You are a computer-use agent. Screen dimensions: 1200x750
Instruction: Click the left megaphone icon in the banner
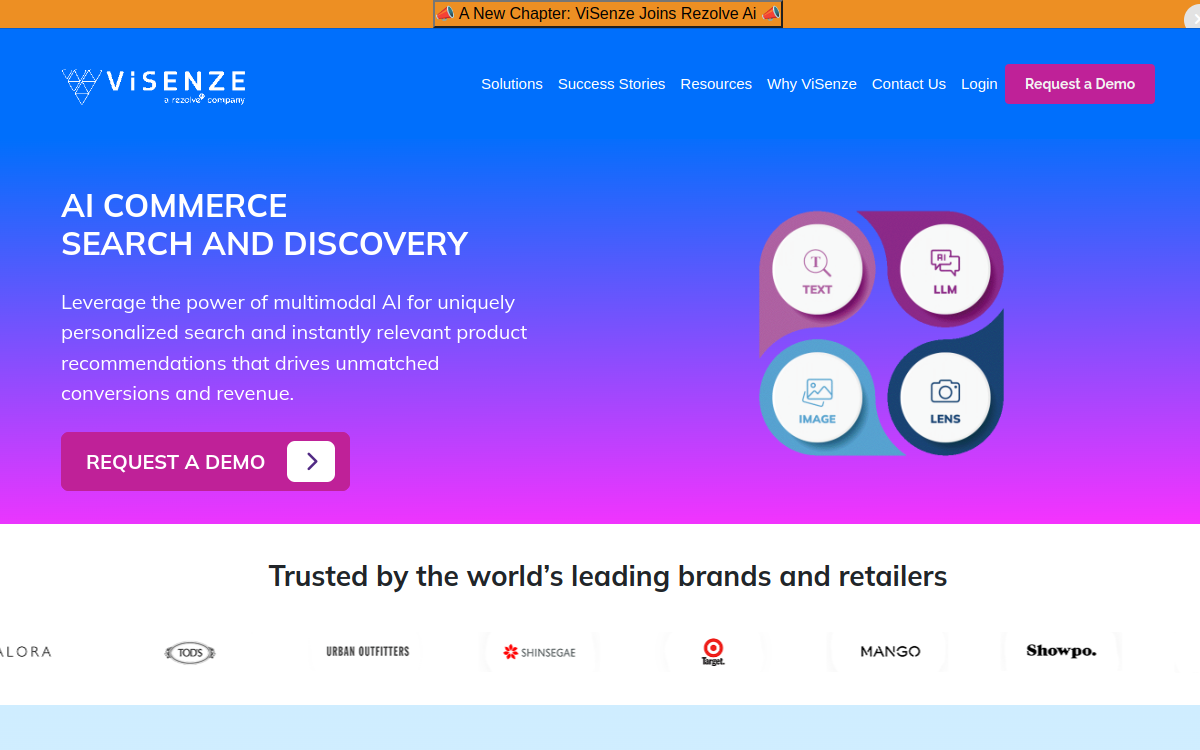(x=446, y=14)
